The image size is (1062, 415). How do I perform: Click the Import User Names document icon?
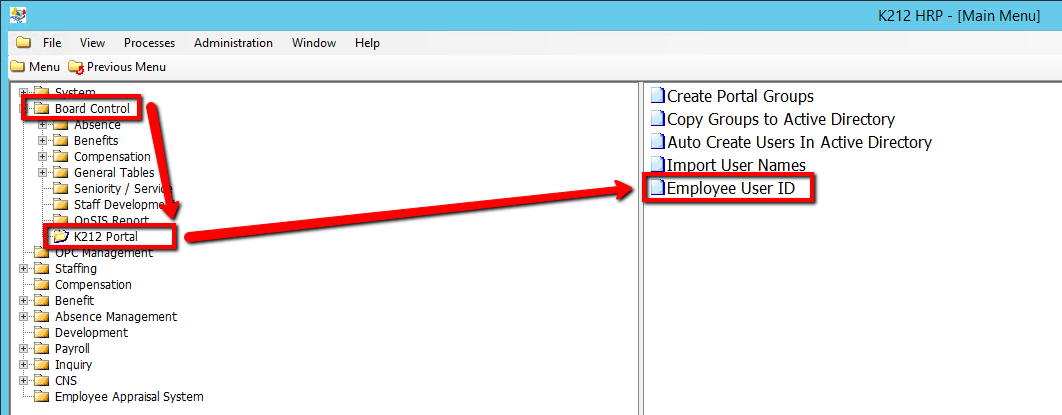pyautogui.click(x=657, y=165)
